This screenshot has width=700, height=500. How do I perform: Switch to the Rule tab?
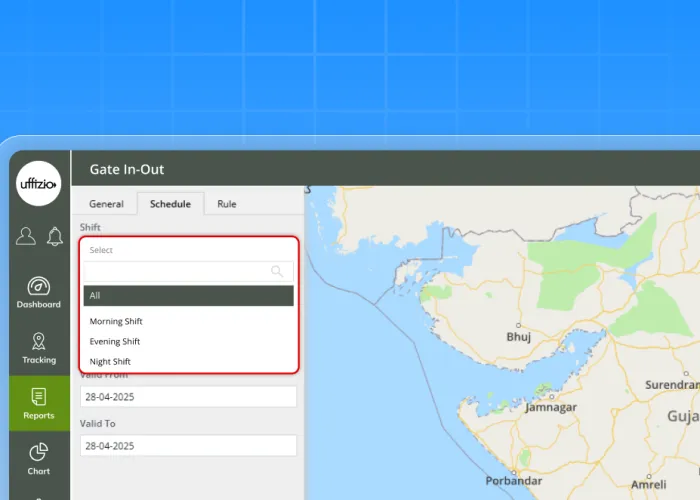click(x=227, y=204)
